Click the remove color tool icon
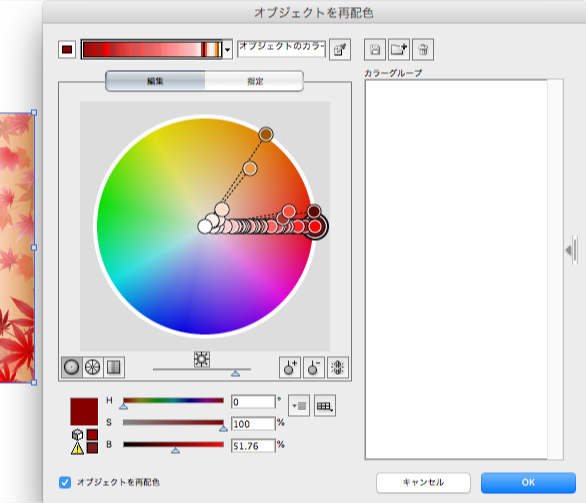The height and width of the screenshot is (503, 586). pyautogui.click(x=314, y=367)
